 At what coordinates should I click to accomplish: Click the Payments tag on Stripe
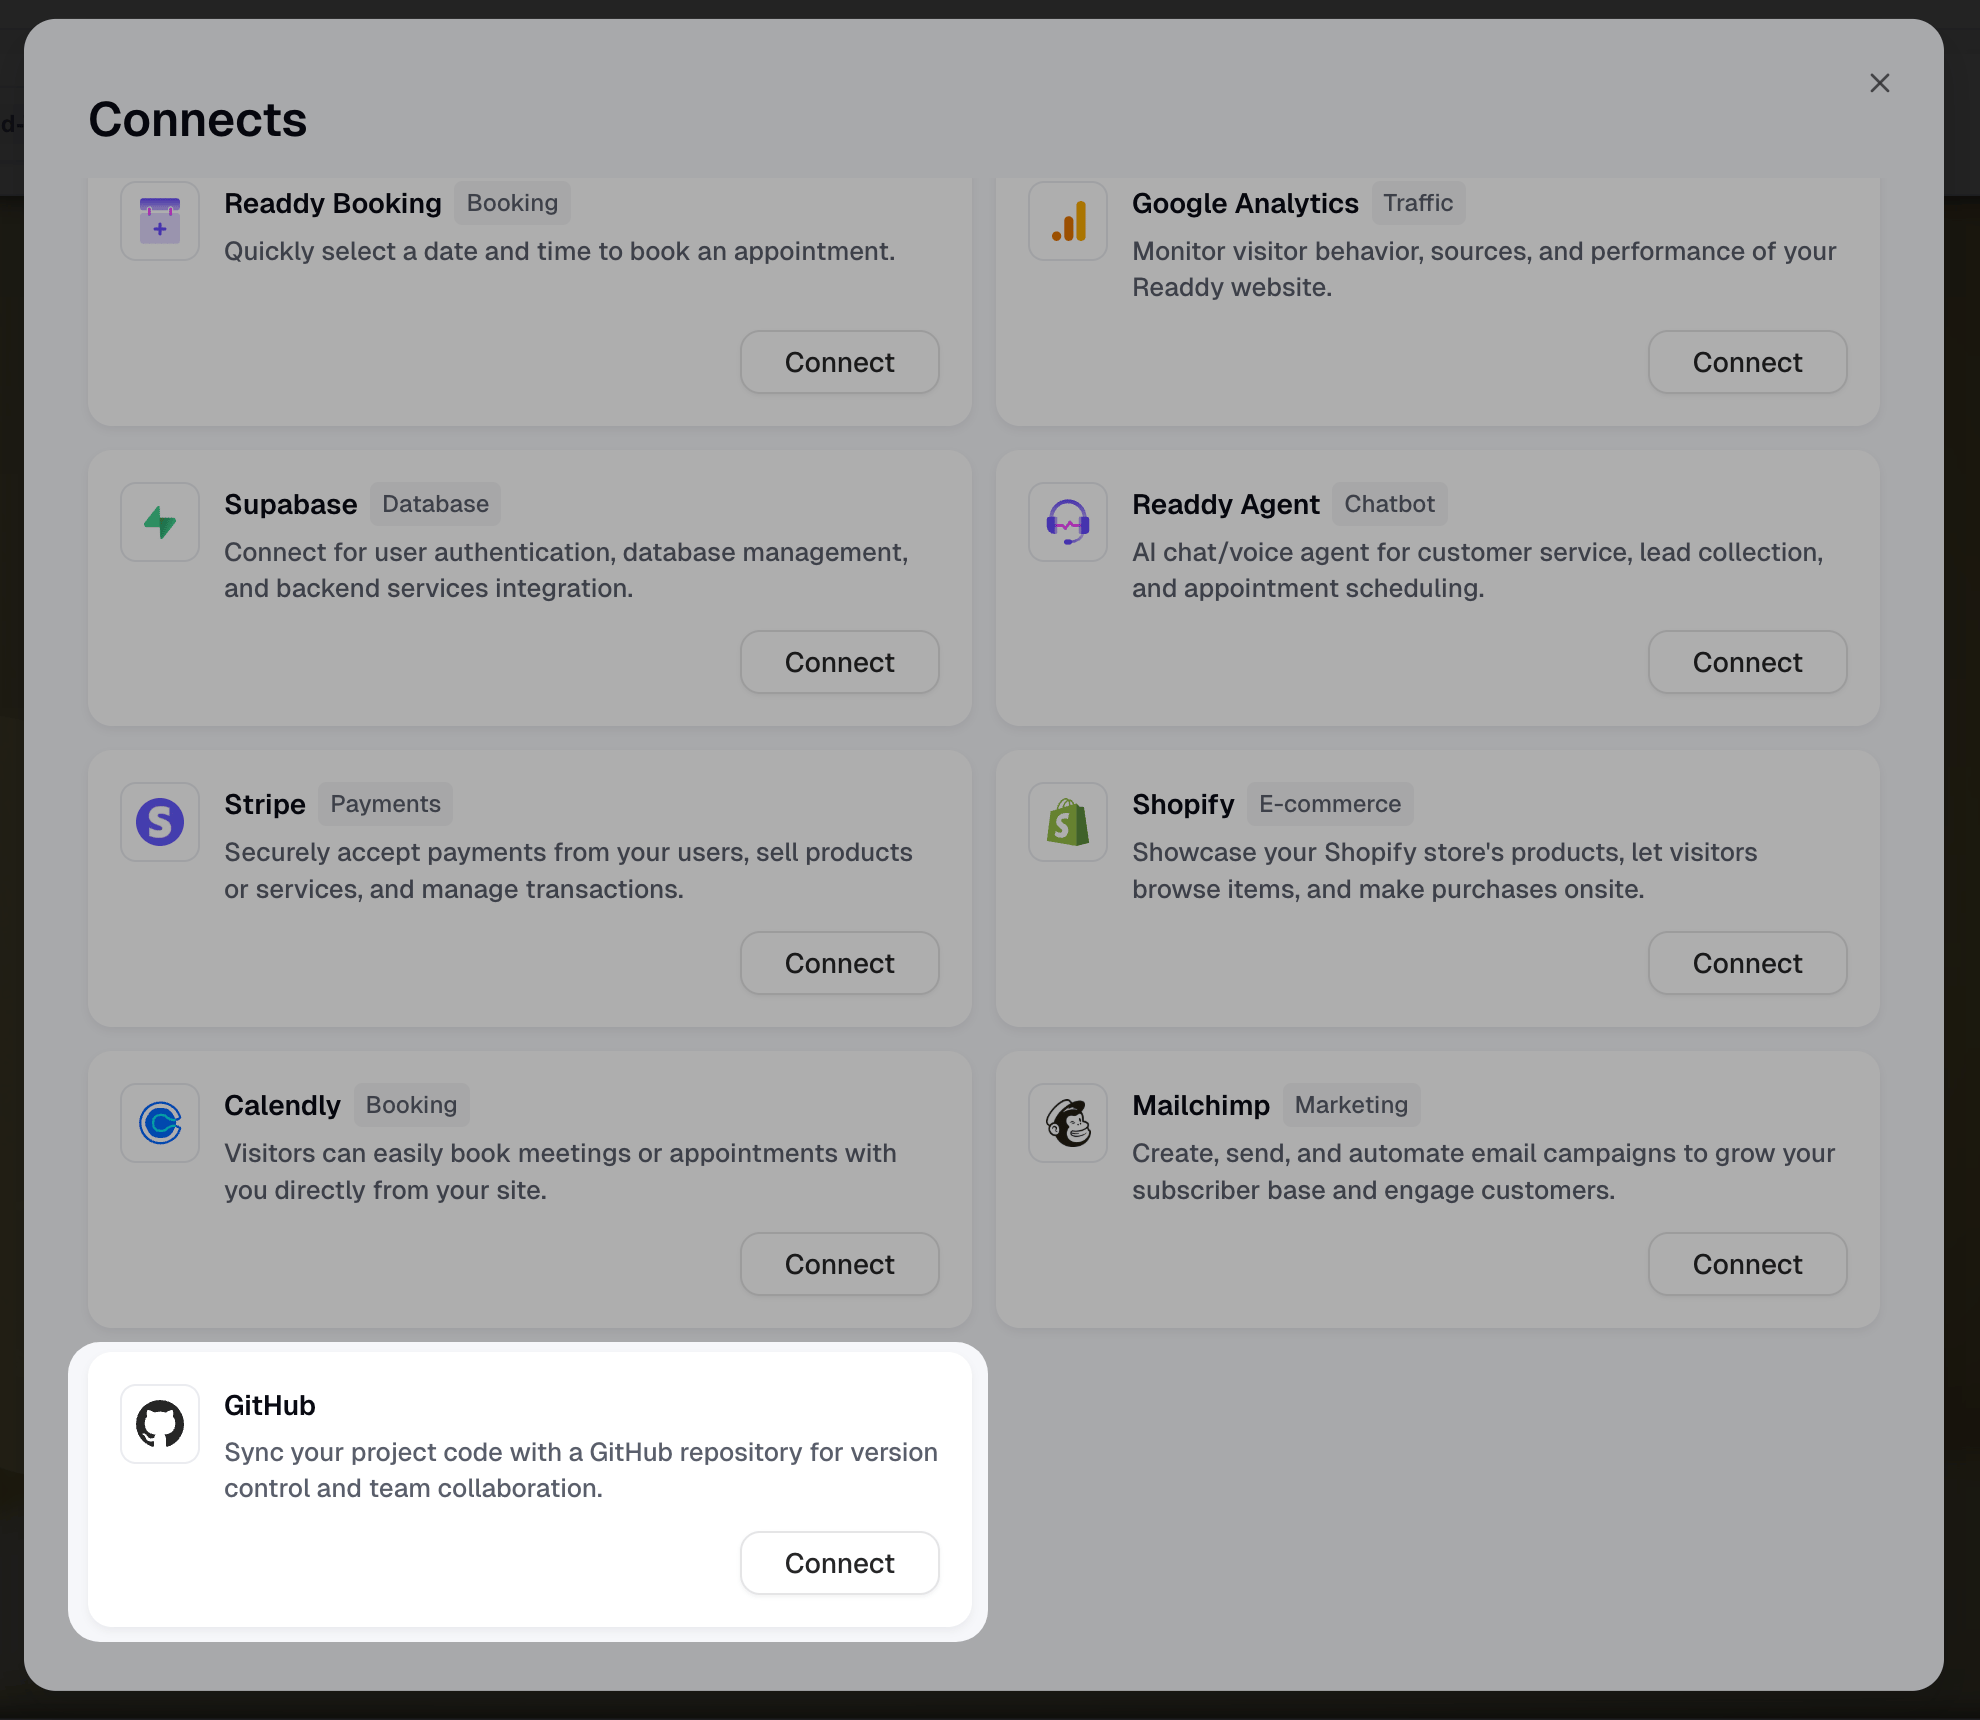pyautogui.click(x=385, y=804)
